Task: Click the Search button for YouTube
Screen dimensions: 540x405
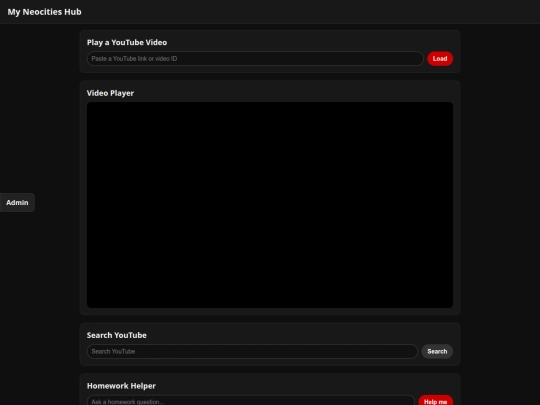Action: coord(437,351)
